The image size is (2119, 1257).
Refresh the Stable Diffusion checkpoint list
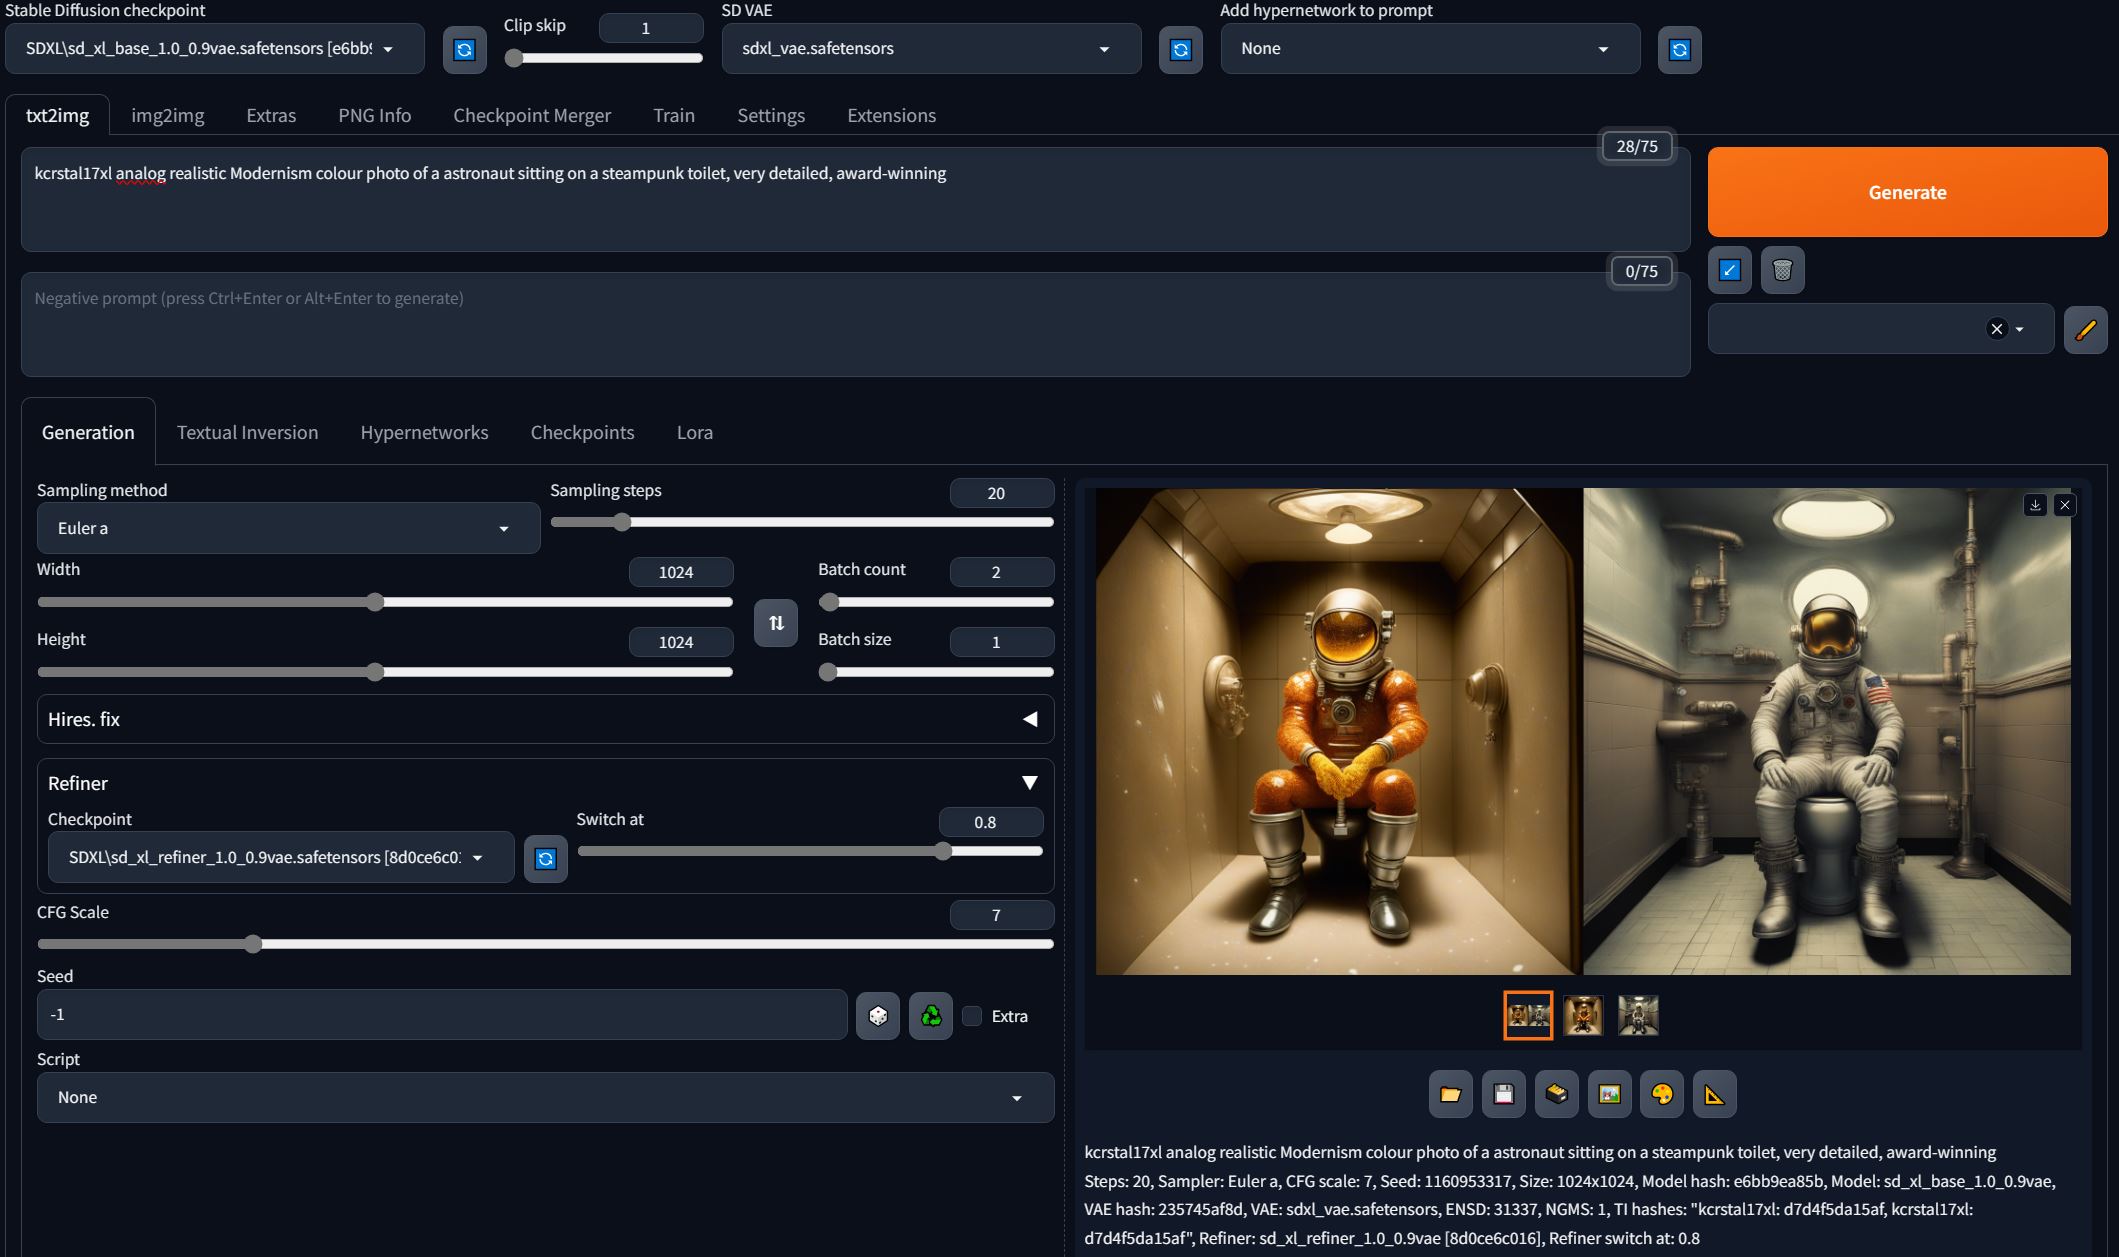tap(464, 48)
